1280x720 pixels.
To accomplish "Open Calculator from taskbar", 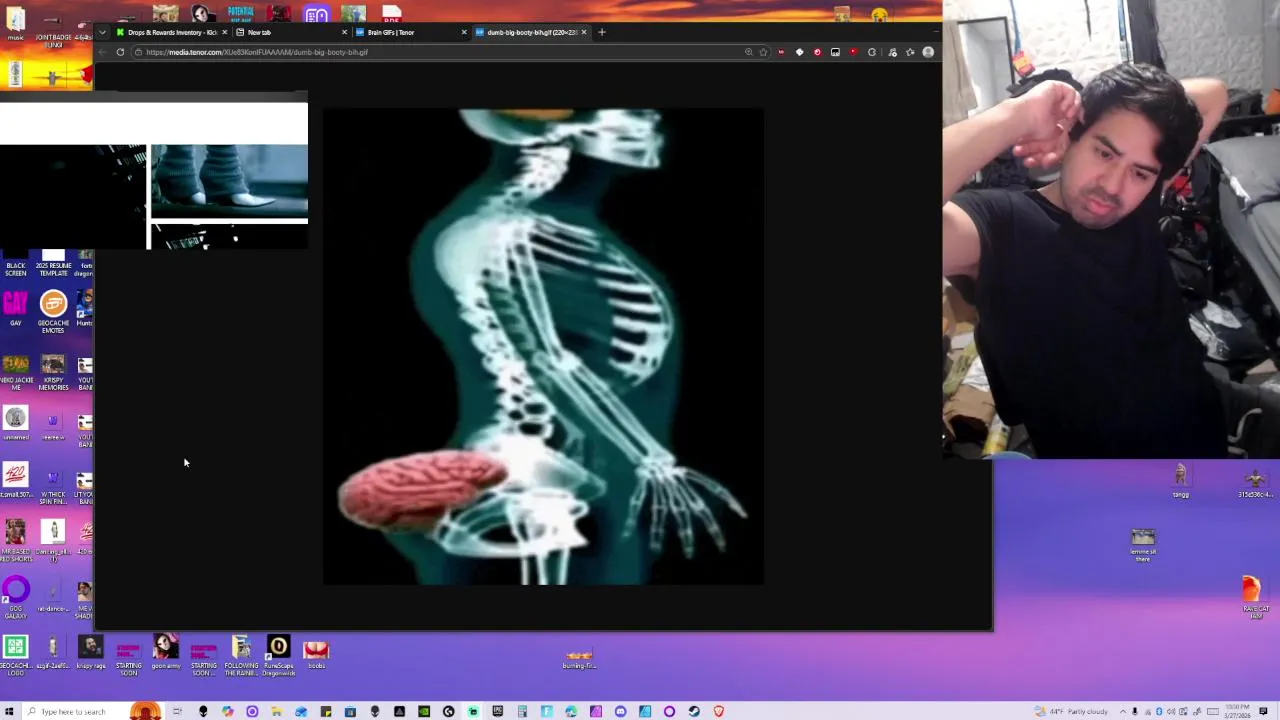I will point(522,711).
